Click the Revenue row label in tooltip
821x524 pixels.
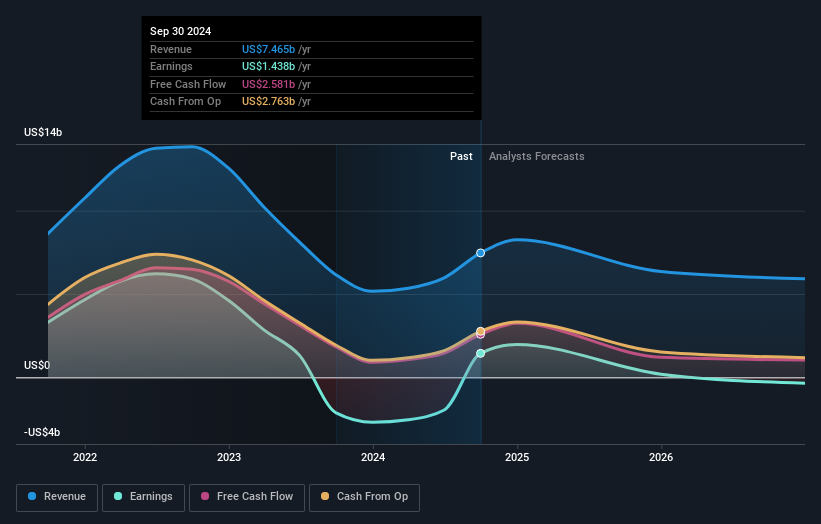[171, 49]
